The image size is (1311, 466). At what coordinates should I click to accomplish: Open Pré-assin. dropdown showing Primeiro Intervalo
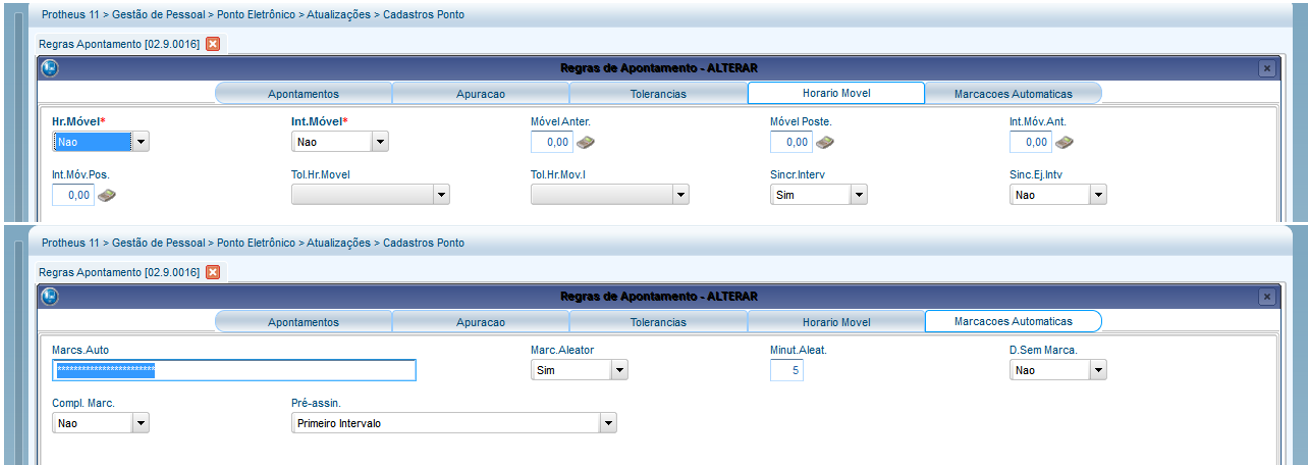pos(607,423)
